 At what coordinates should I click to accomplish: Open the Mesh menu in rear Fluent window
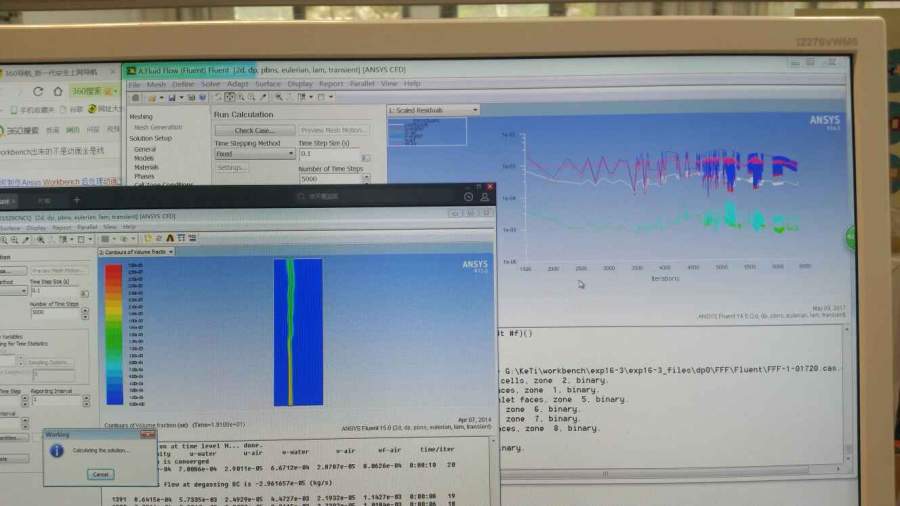click(156, 84)
